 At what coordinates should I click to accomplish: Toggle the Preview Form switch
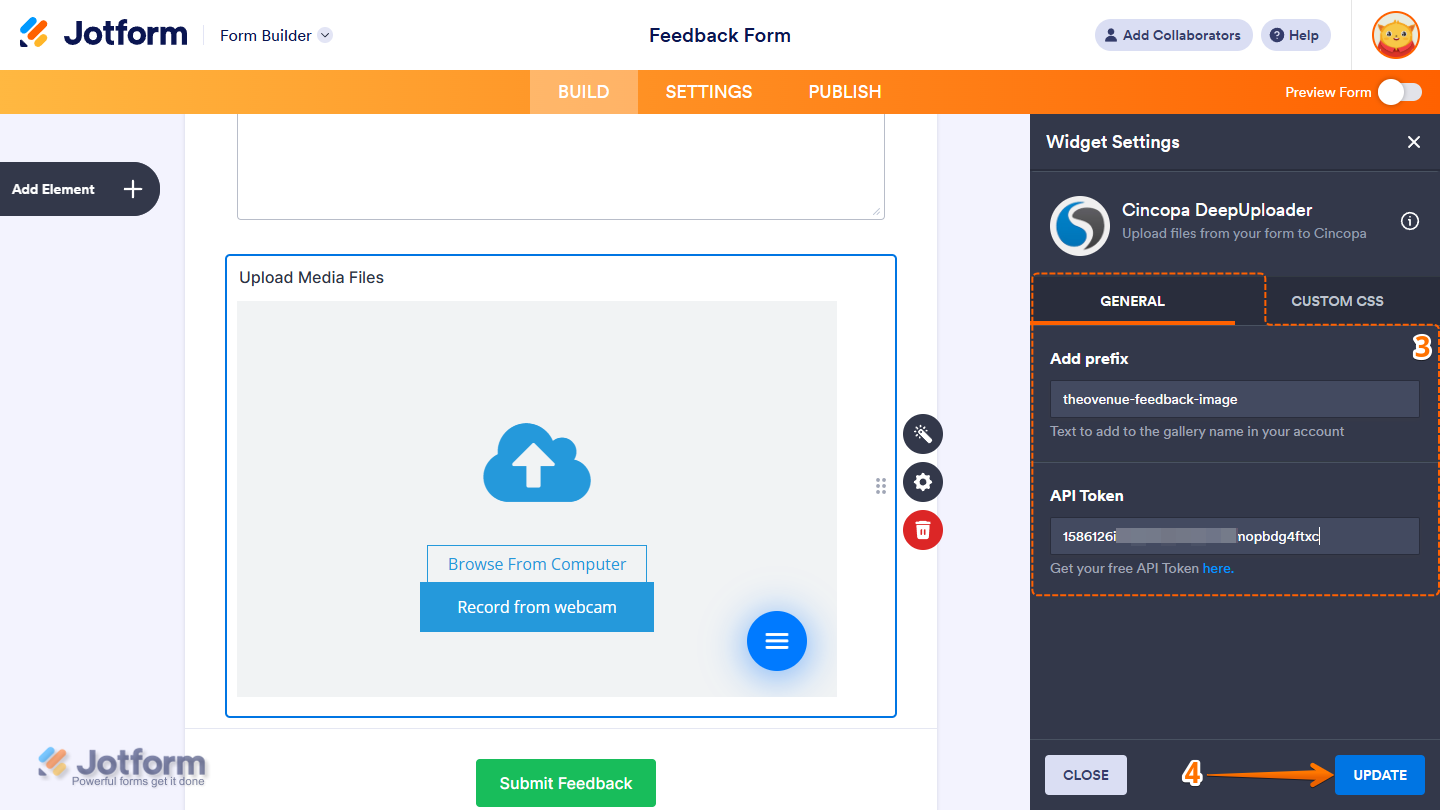pyautogui.click(x=1399, y=92)
